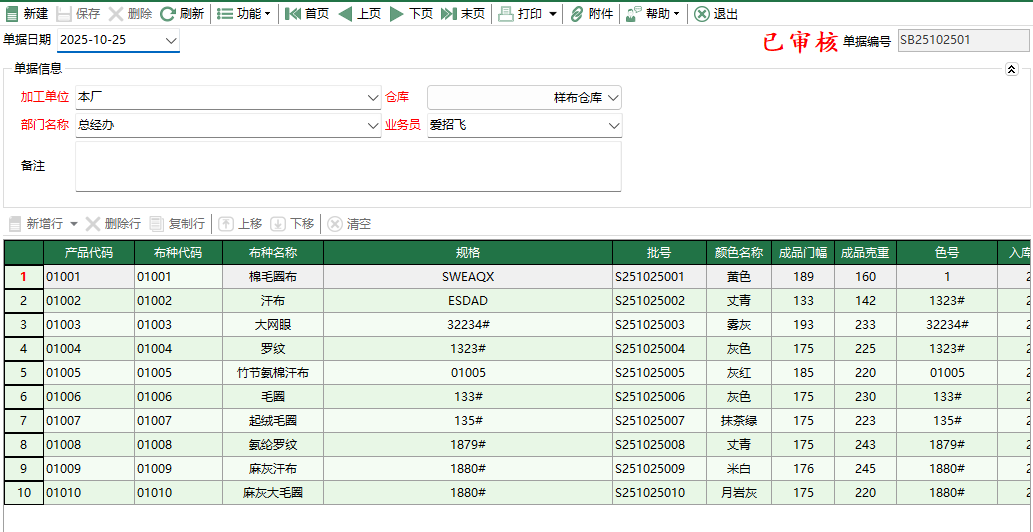This screenshot has width=1033, height=532.
Task: Click color cell 雾灰
Action: pyautogui.click(x=739, y=325)
